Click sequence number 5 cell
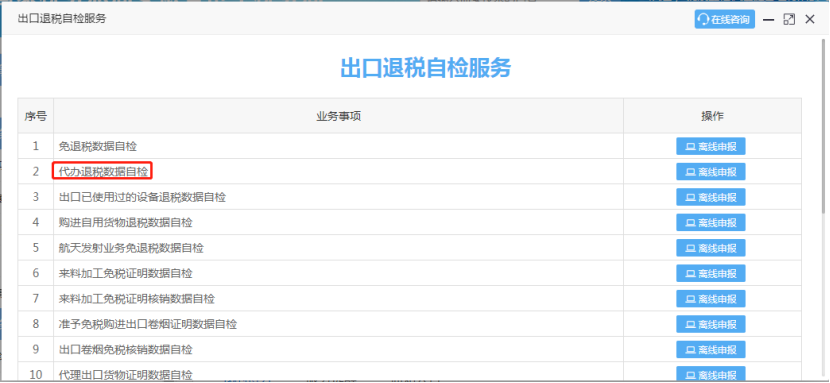 (35, 248)
